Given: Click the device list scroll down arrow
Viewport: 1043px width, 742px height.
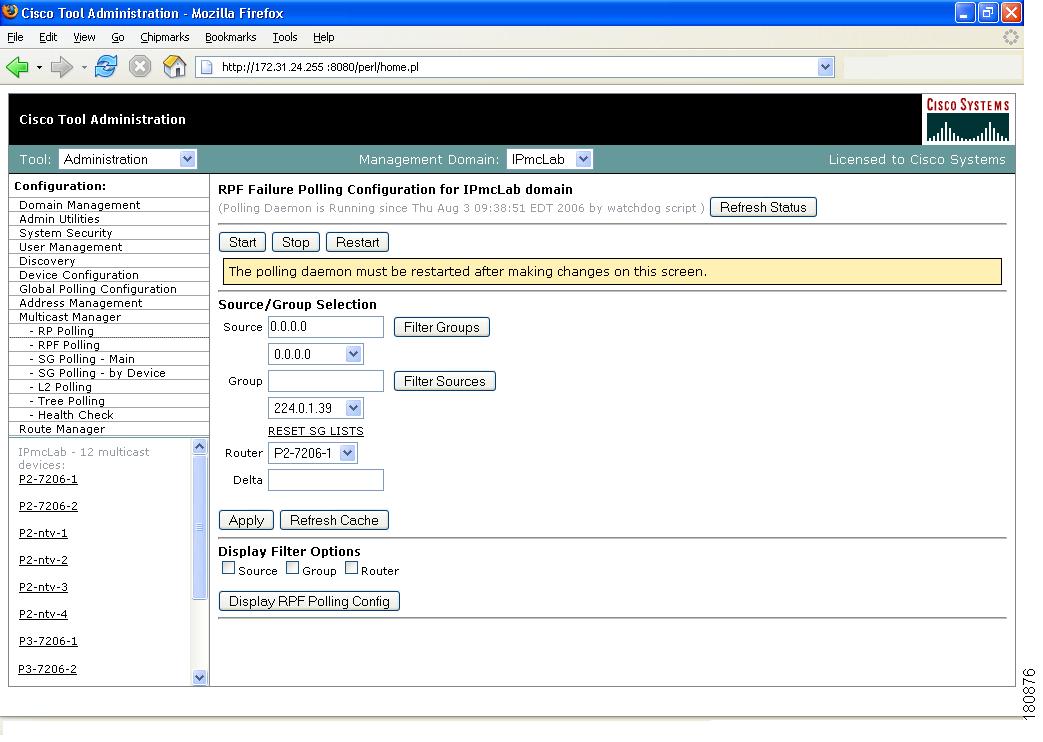Looking at the screenshot, I should pyautogui.click(x=200, y=677).
